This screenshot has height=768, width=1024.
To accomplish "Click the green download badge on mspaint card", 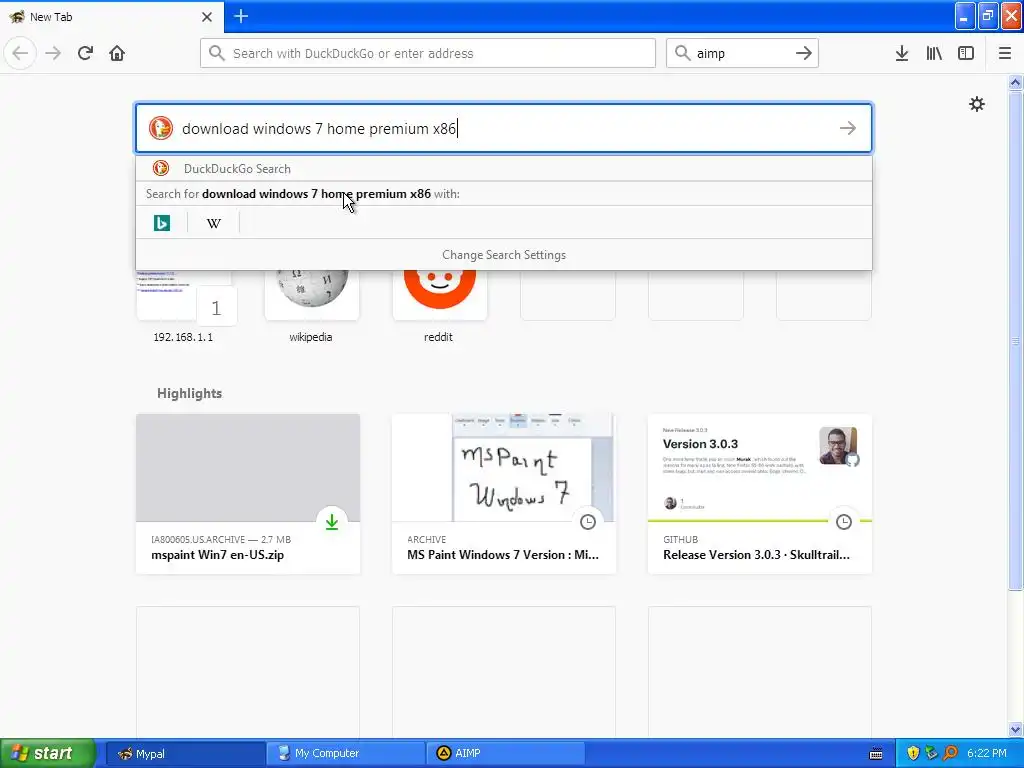I will 332,522.
